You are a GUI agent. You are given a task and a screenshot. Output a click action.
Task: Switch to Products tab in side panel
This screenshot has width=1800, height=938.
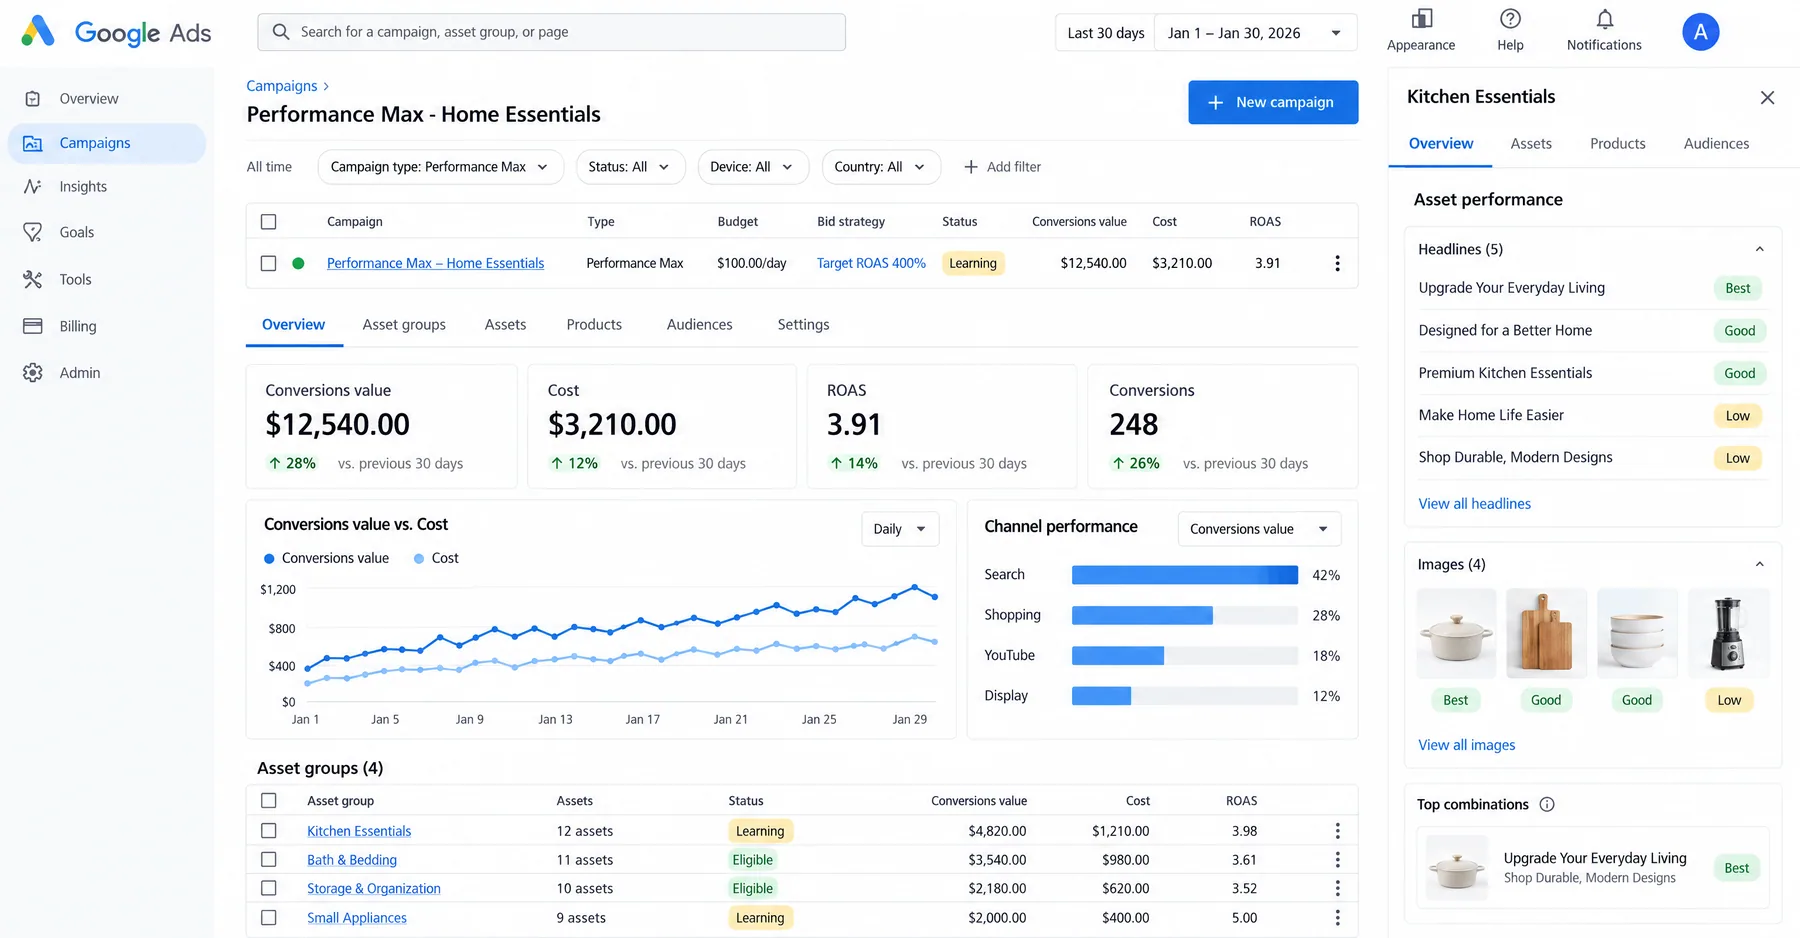[x=1617, y=144]
